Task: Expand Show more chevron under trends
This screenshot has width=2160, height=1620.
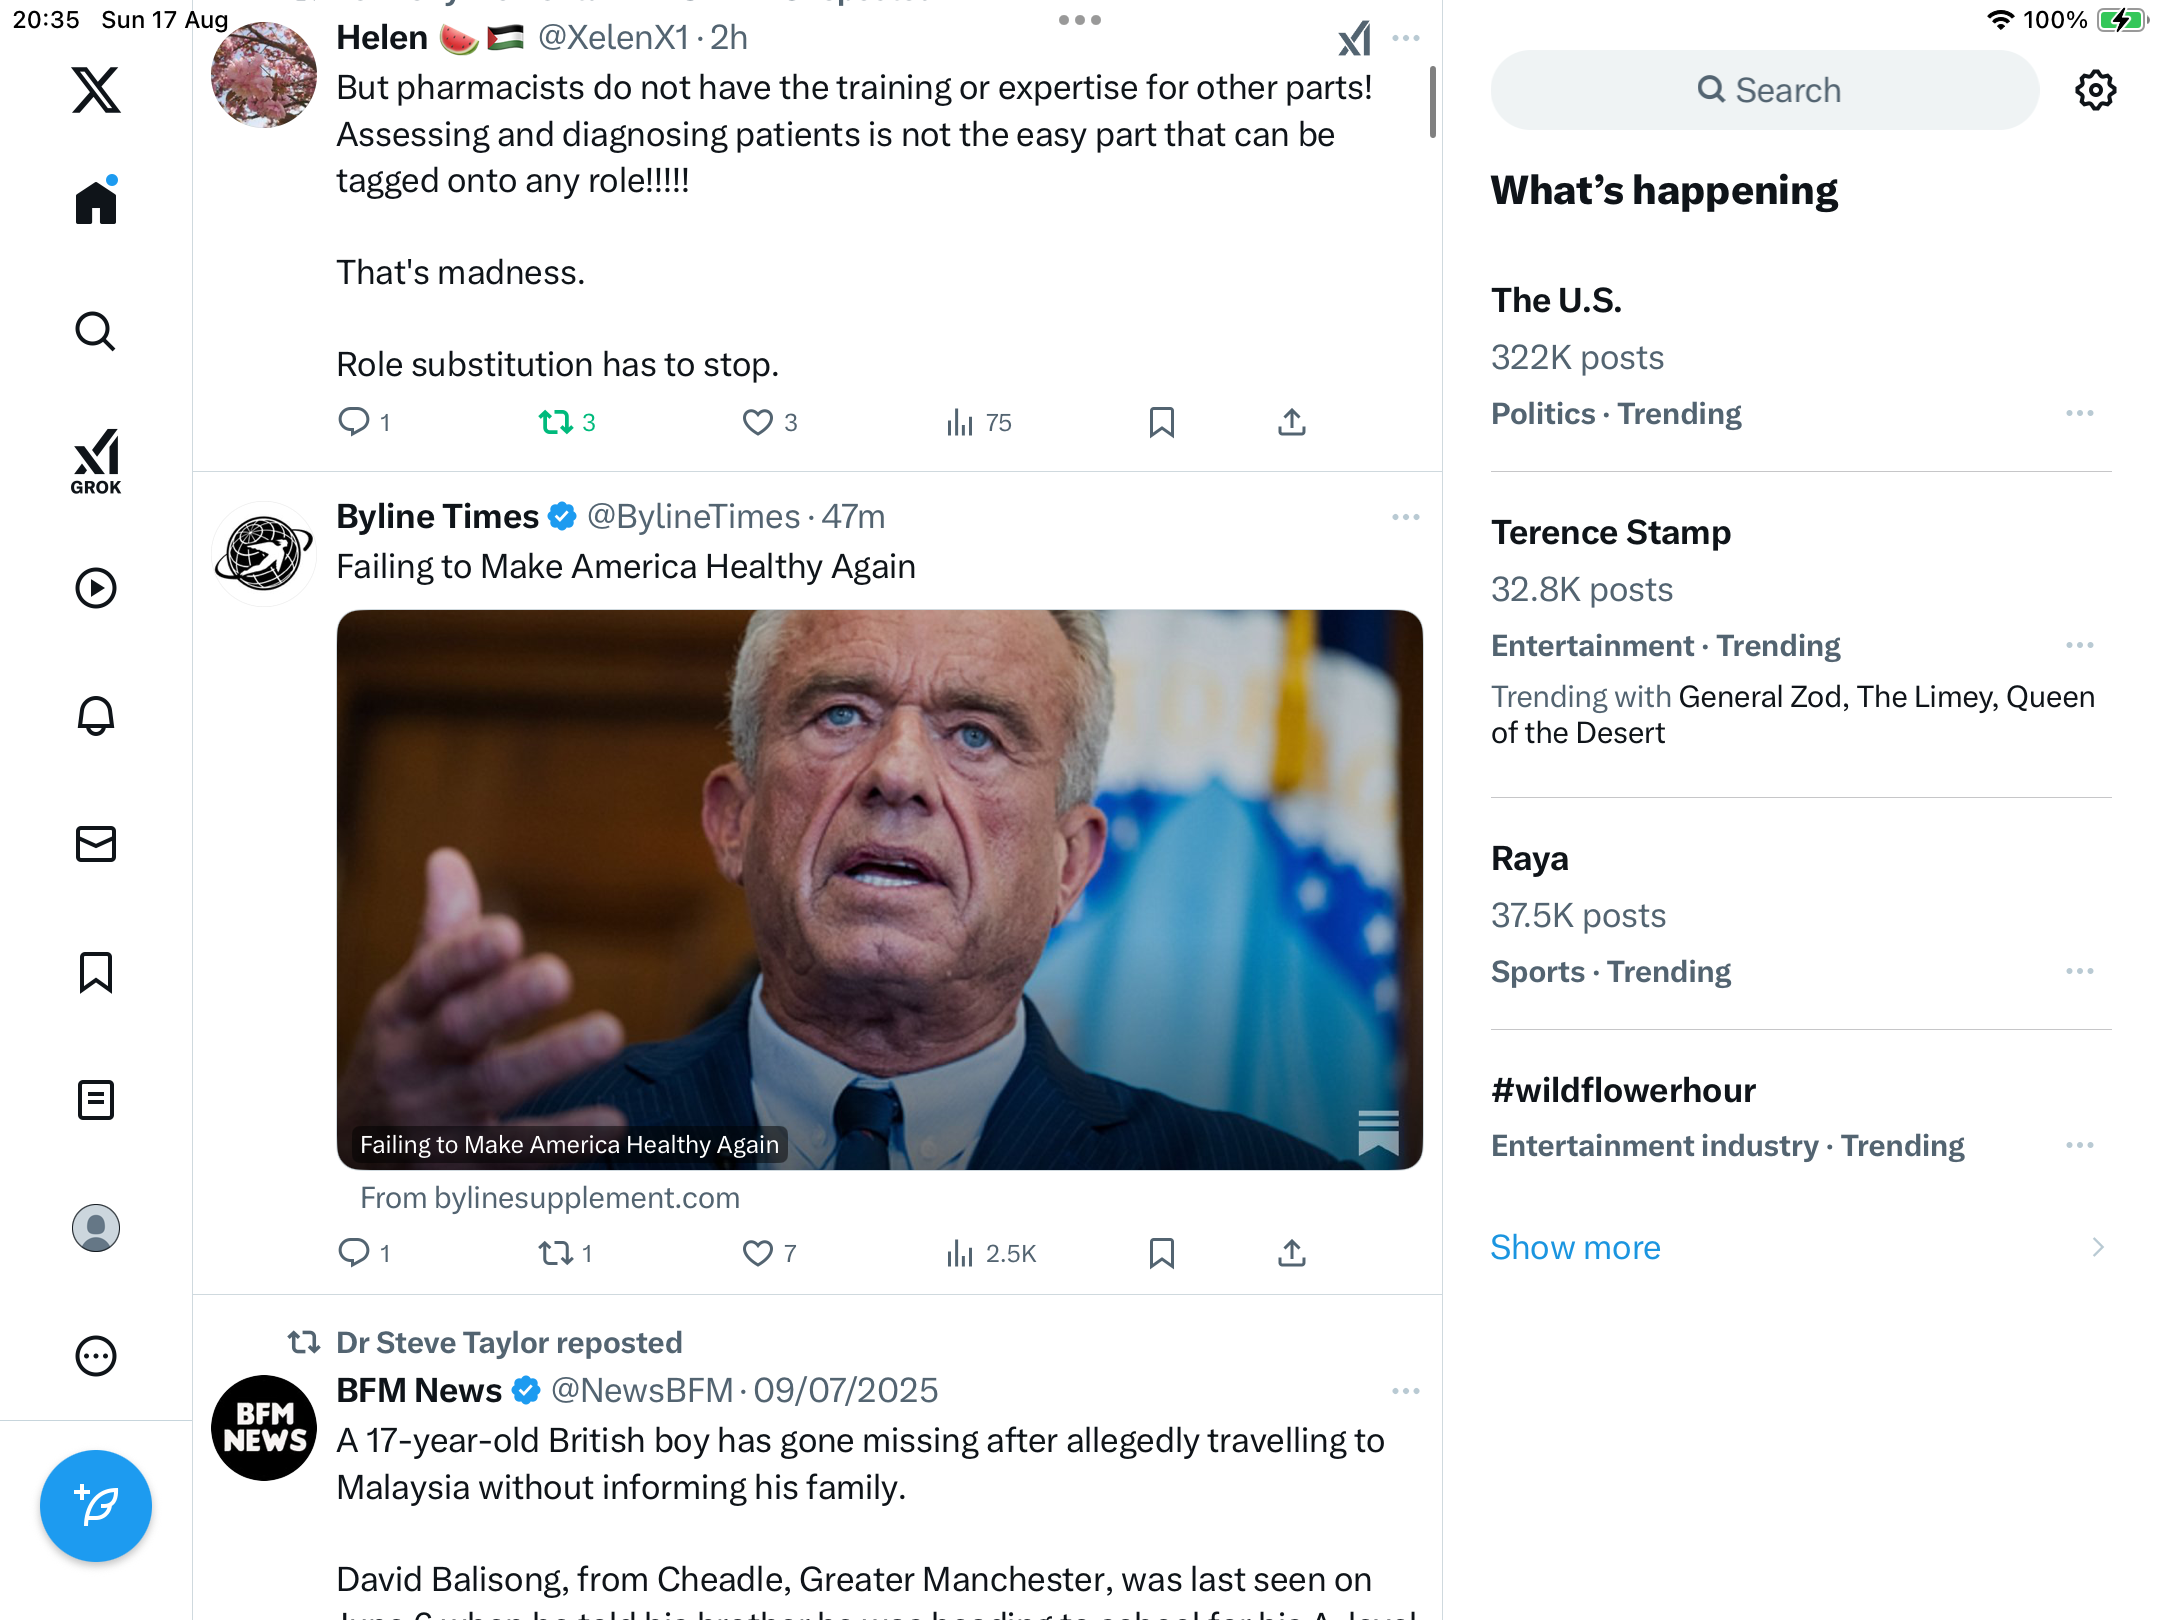Action: pos(2097,1247)
